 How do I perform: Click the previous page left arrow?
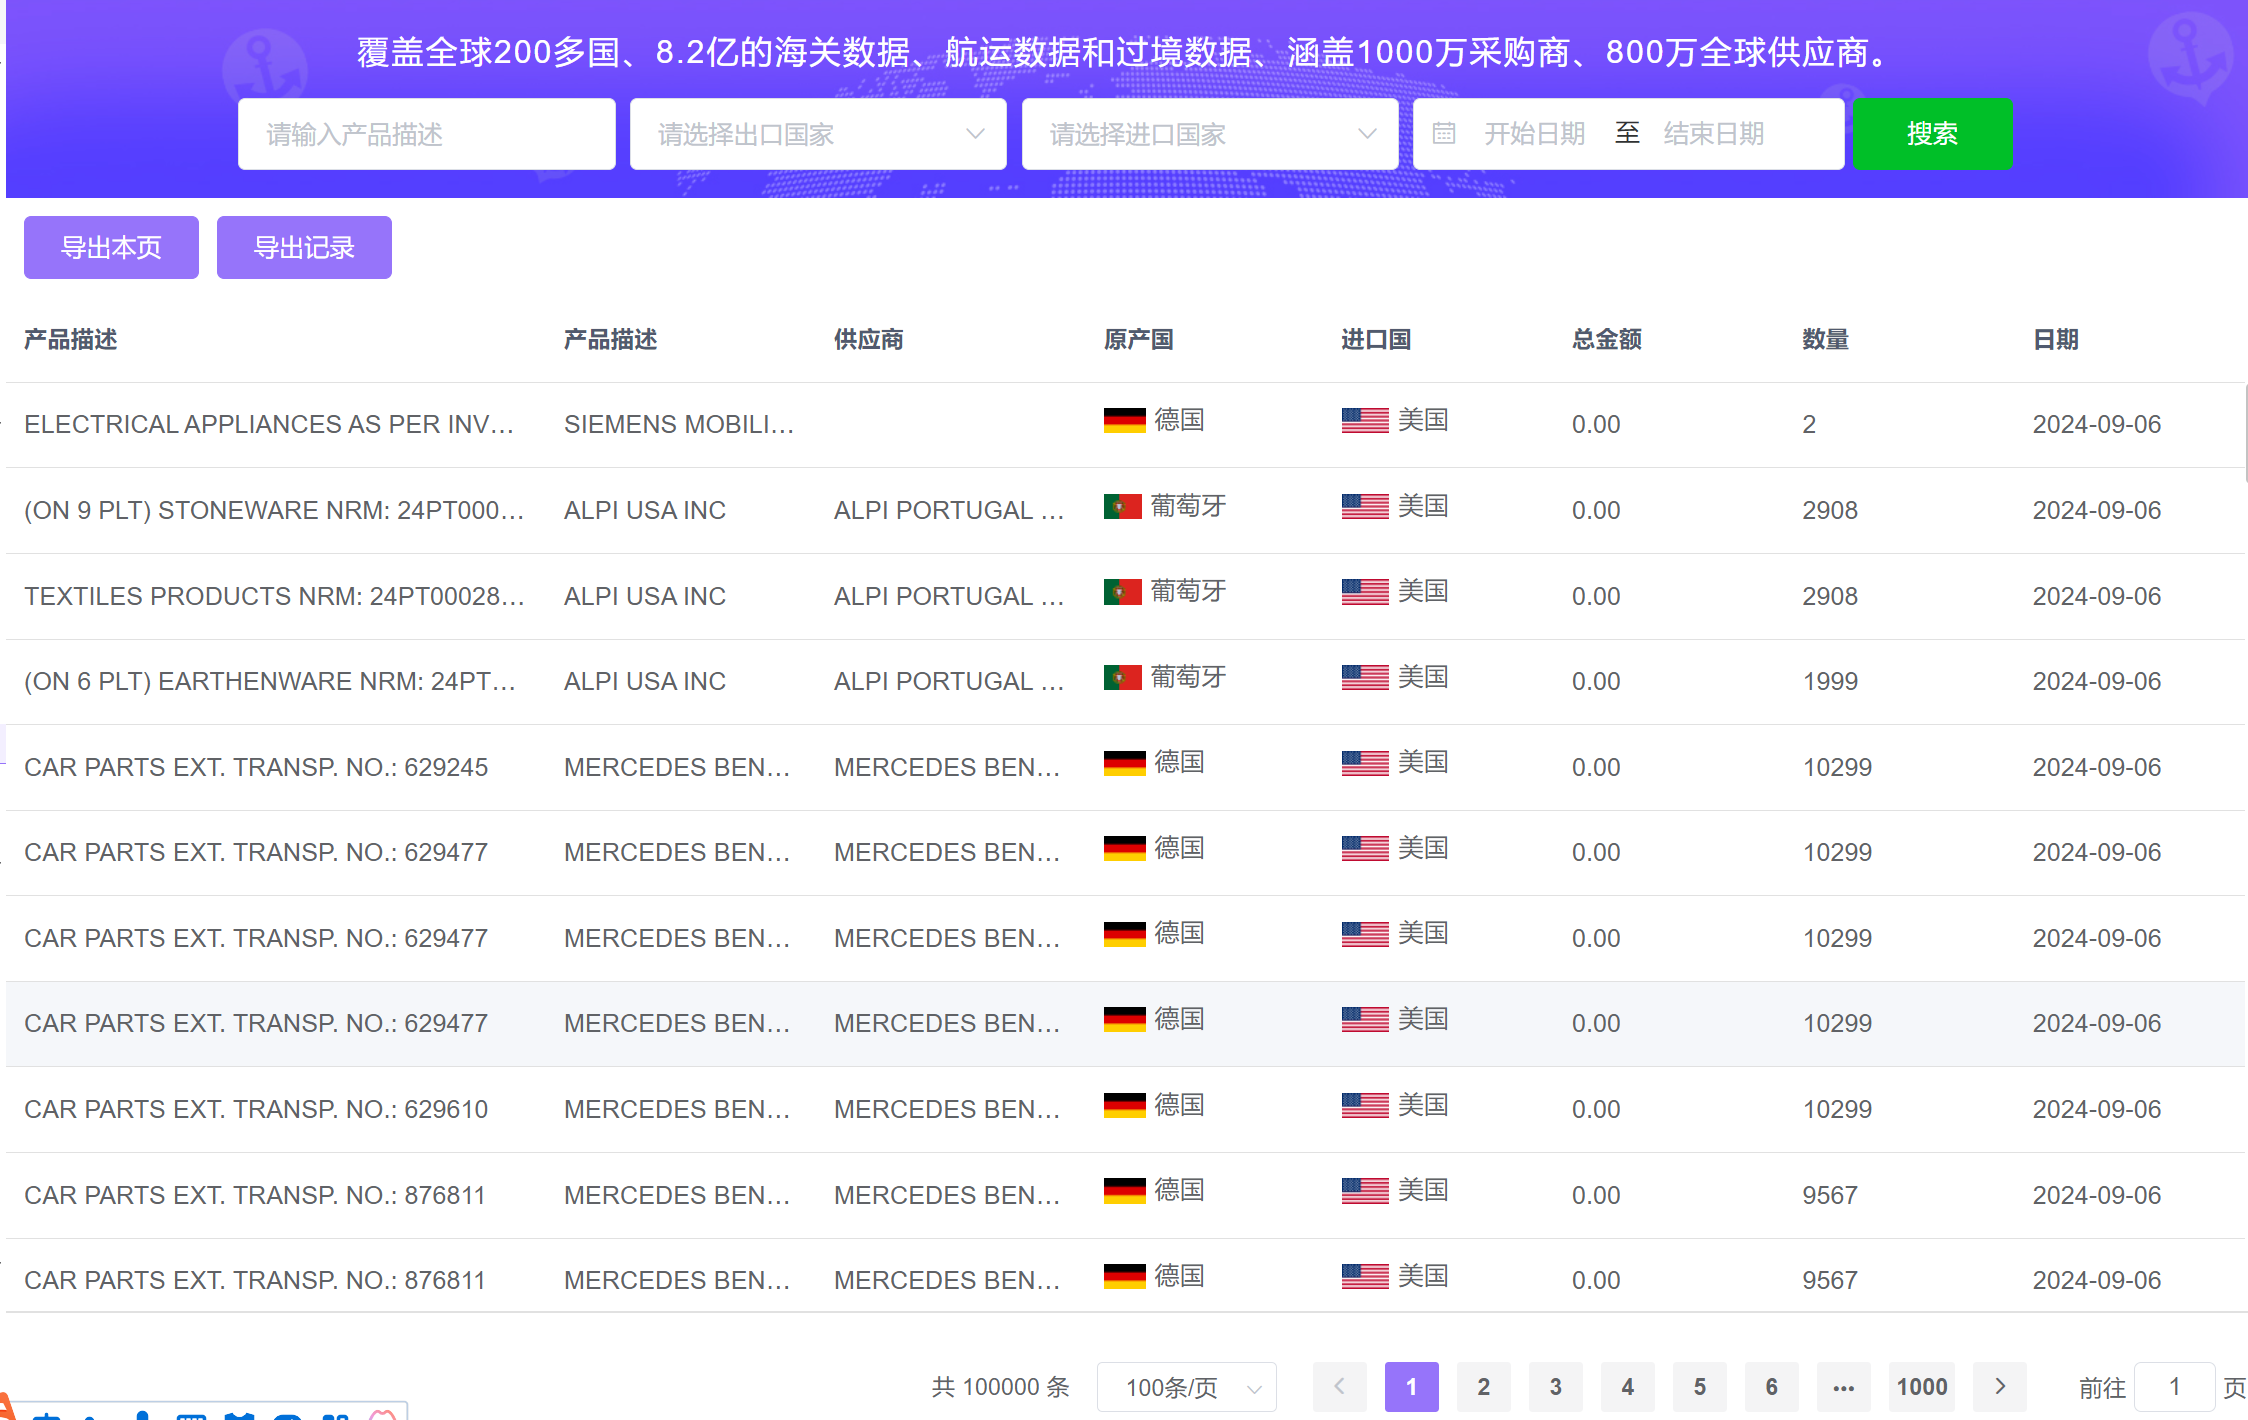tap(1340, 1387)
